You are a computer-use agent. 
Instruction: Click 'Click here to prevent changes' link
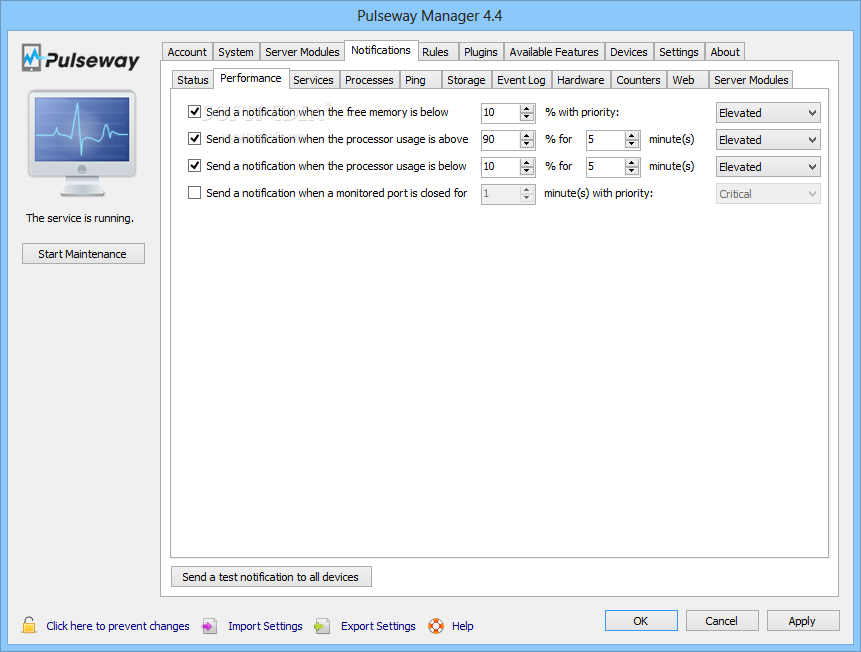click(118, 626)
